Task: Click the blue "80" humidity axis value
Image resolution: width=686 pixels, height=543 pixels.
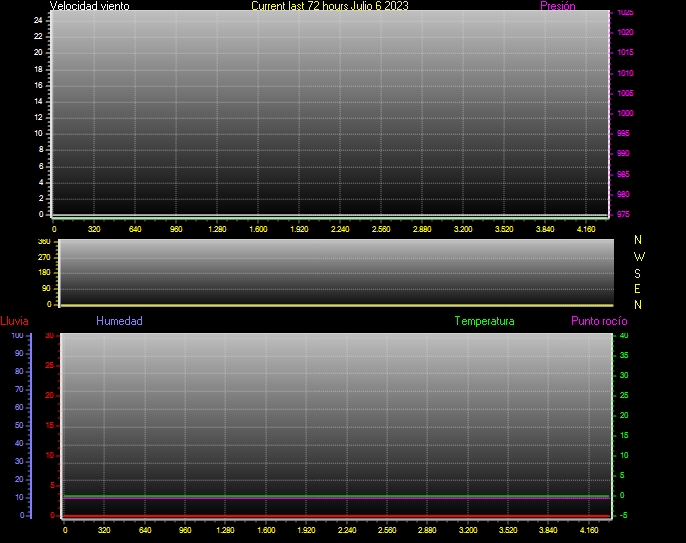Action: (19, 371)
